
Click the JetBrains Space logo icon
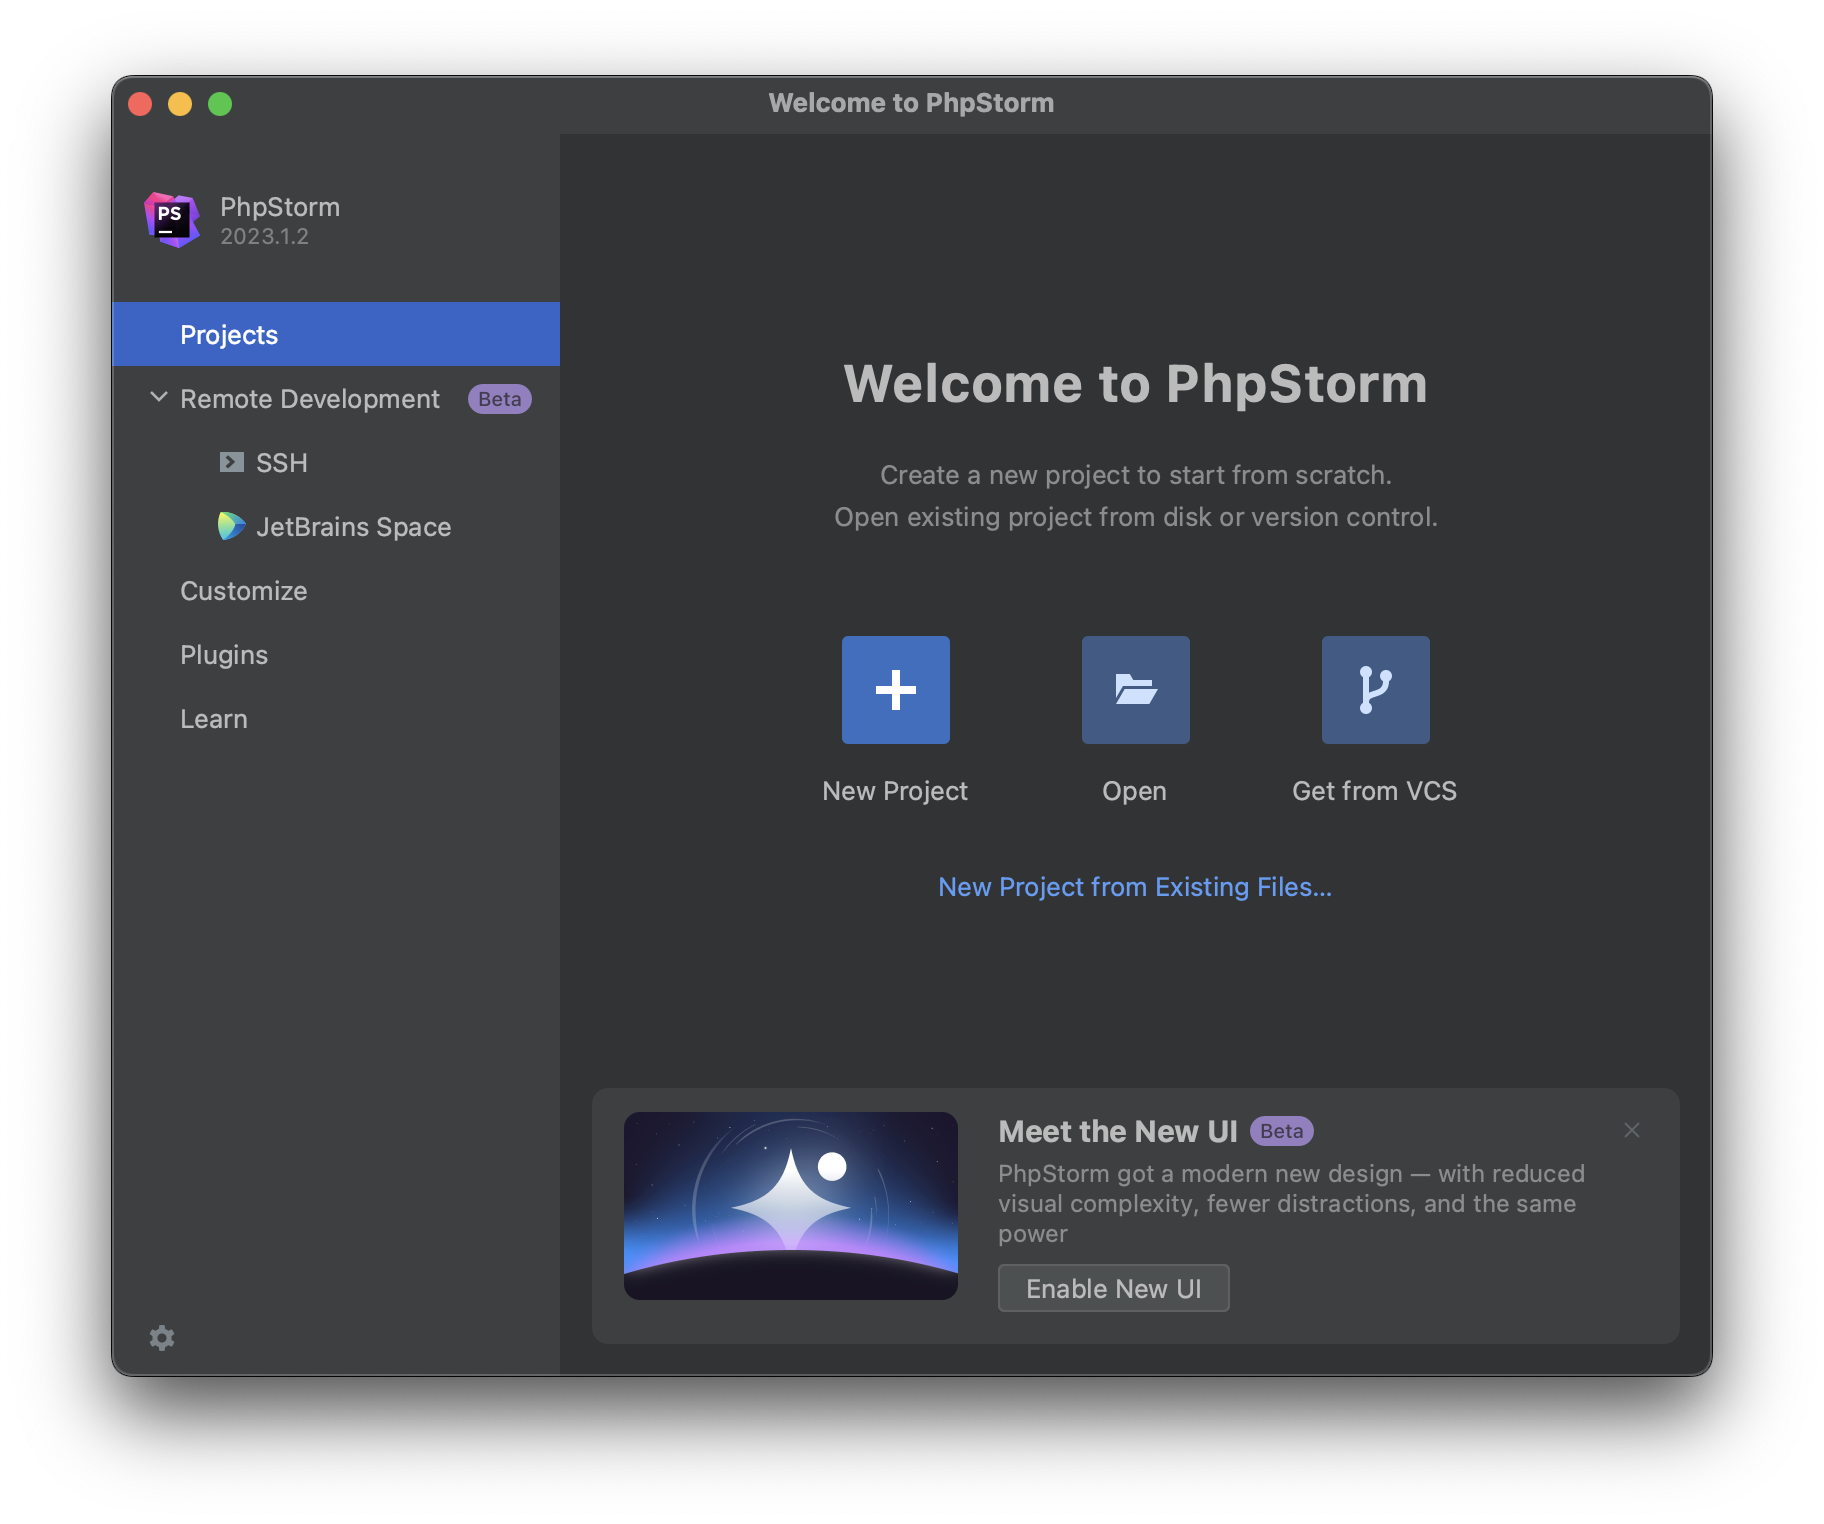(x=232, y=526)
